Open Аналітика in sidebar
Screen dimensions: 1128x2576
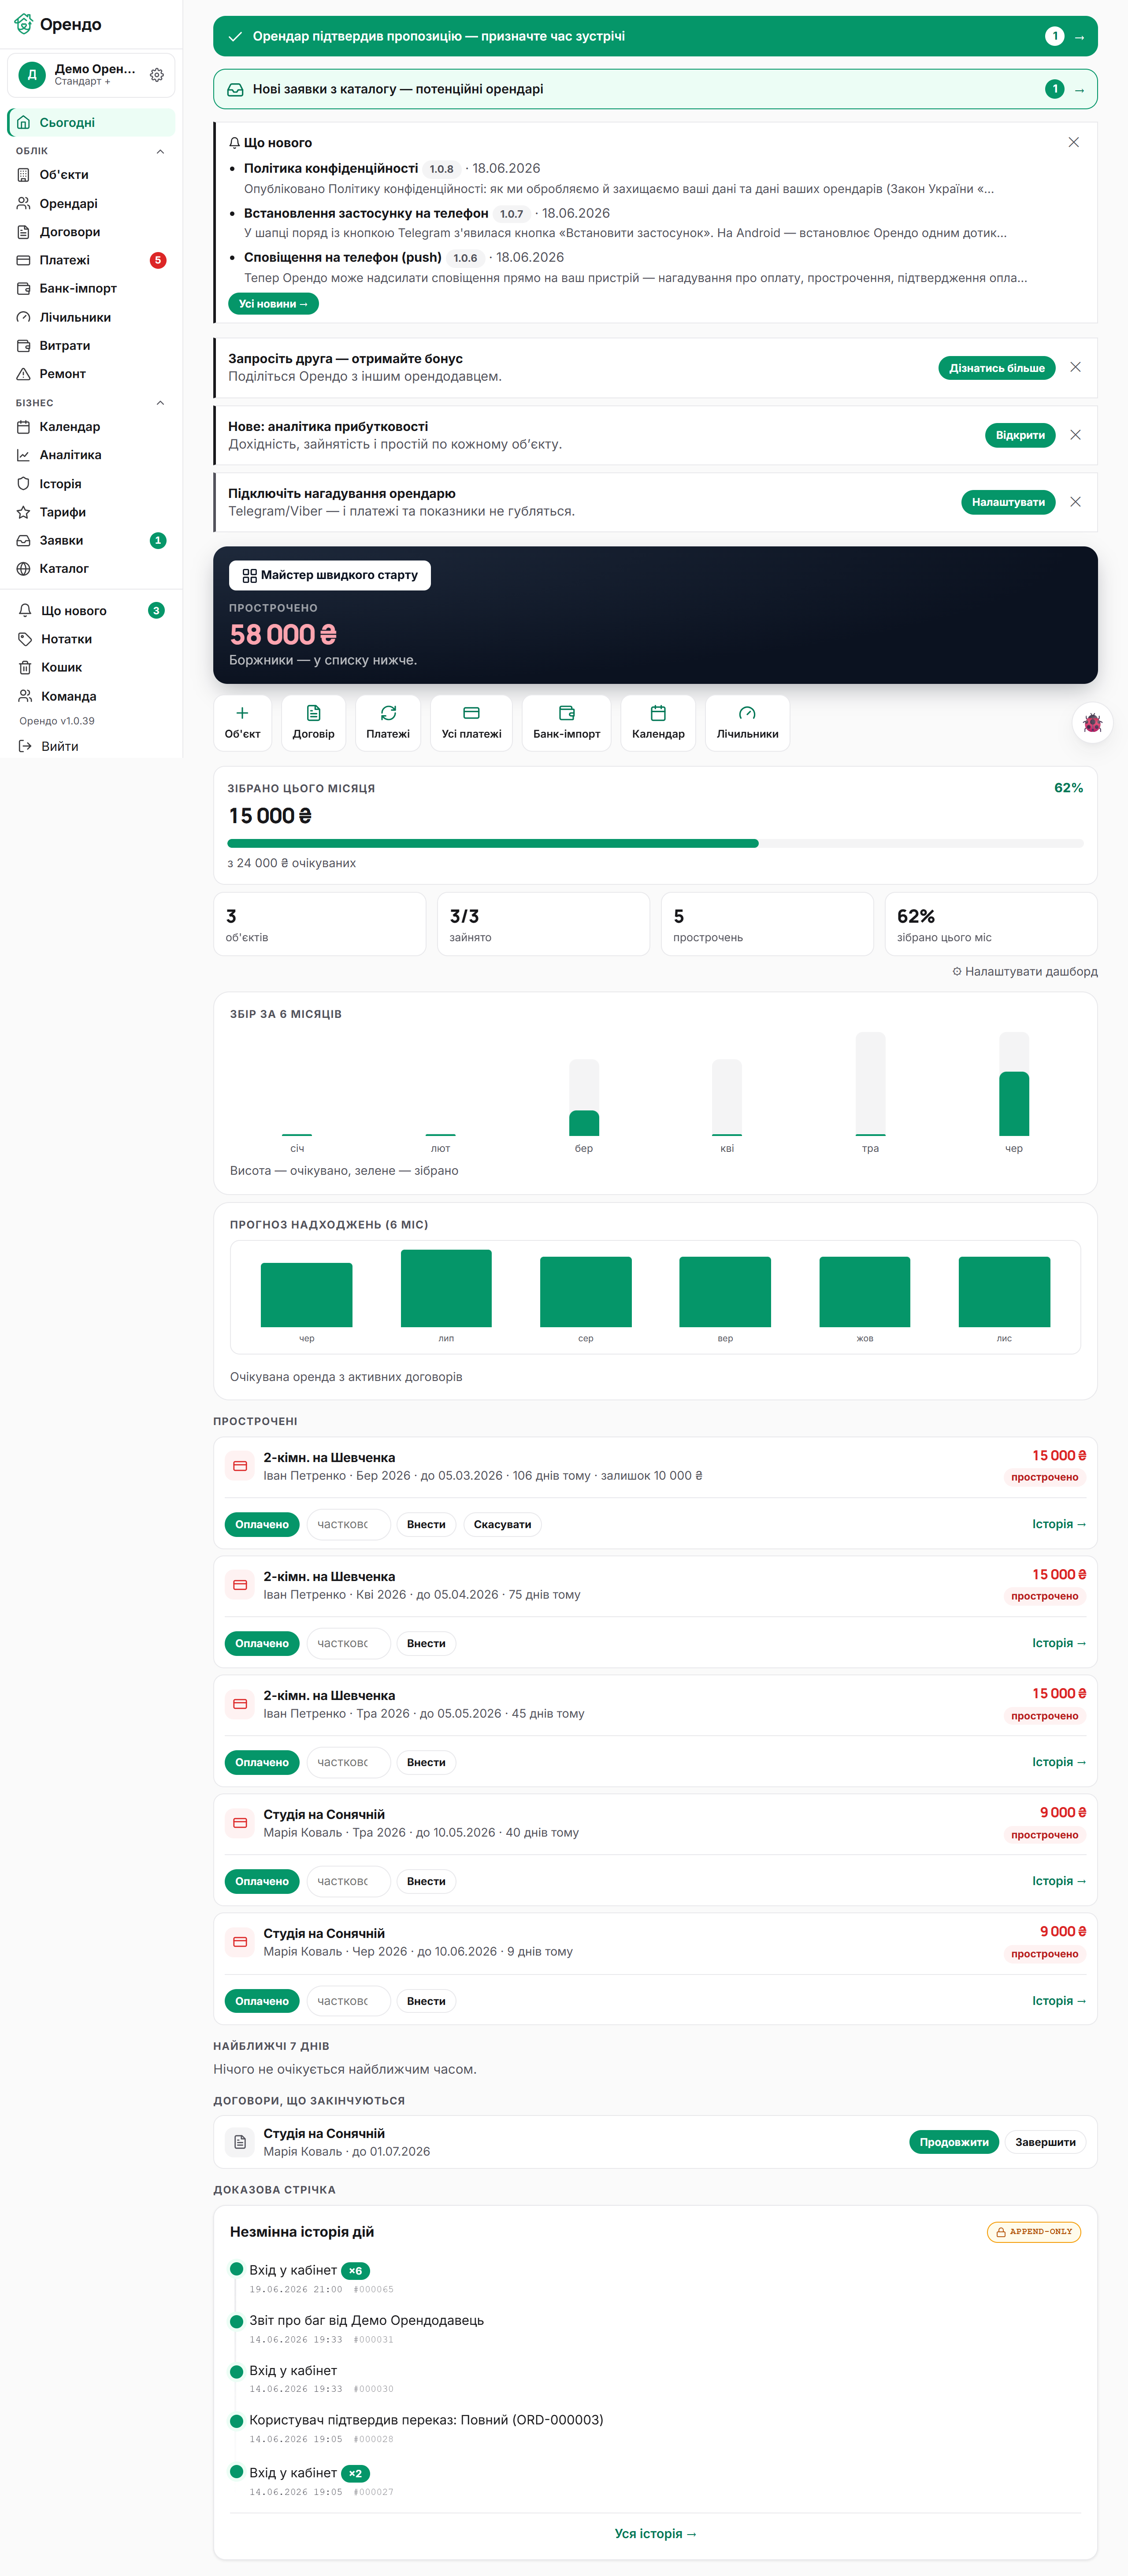91,455
